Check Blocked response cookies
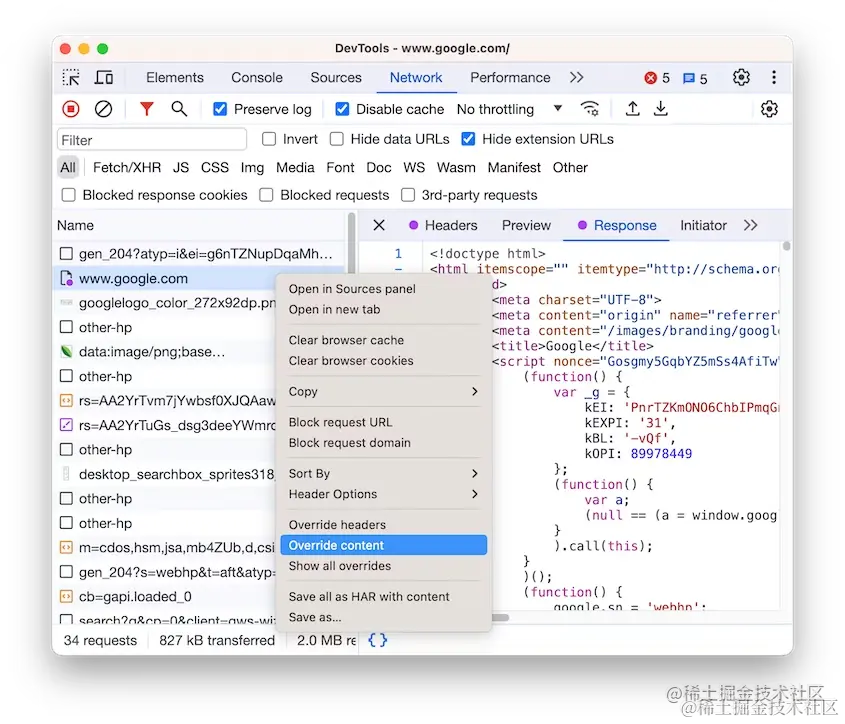 tap(68, 195)
